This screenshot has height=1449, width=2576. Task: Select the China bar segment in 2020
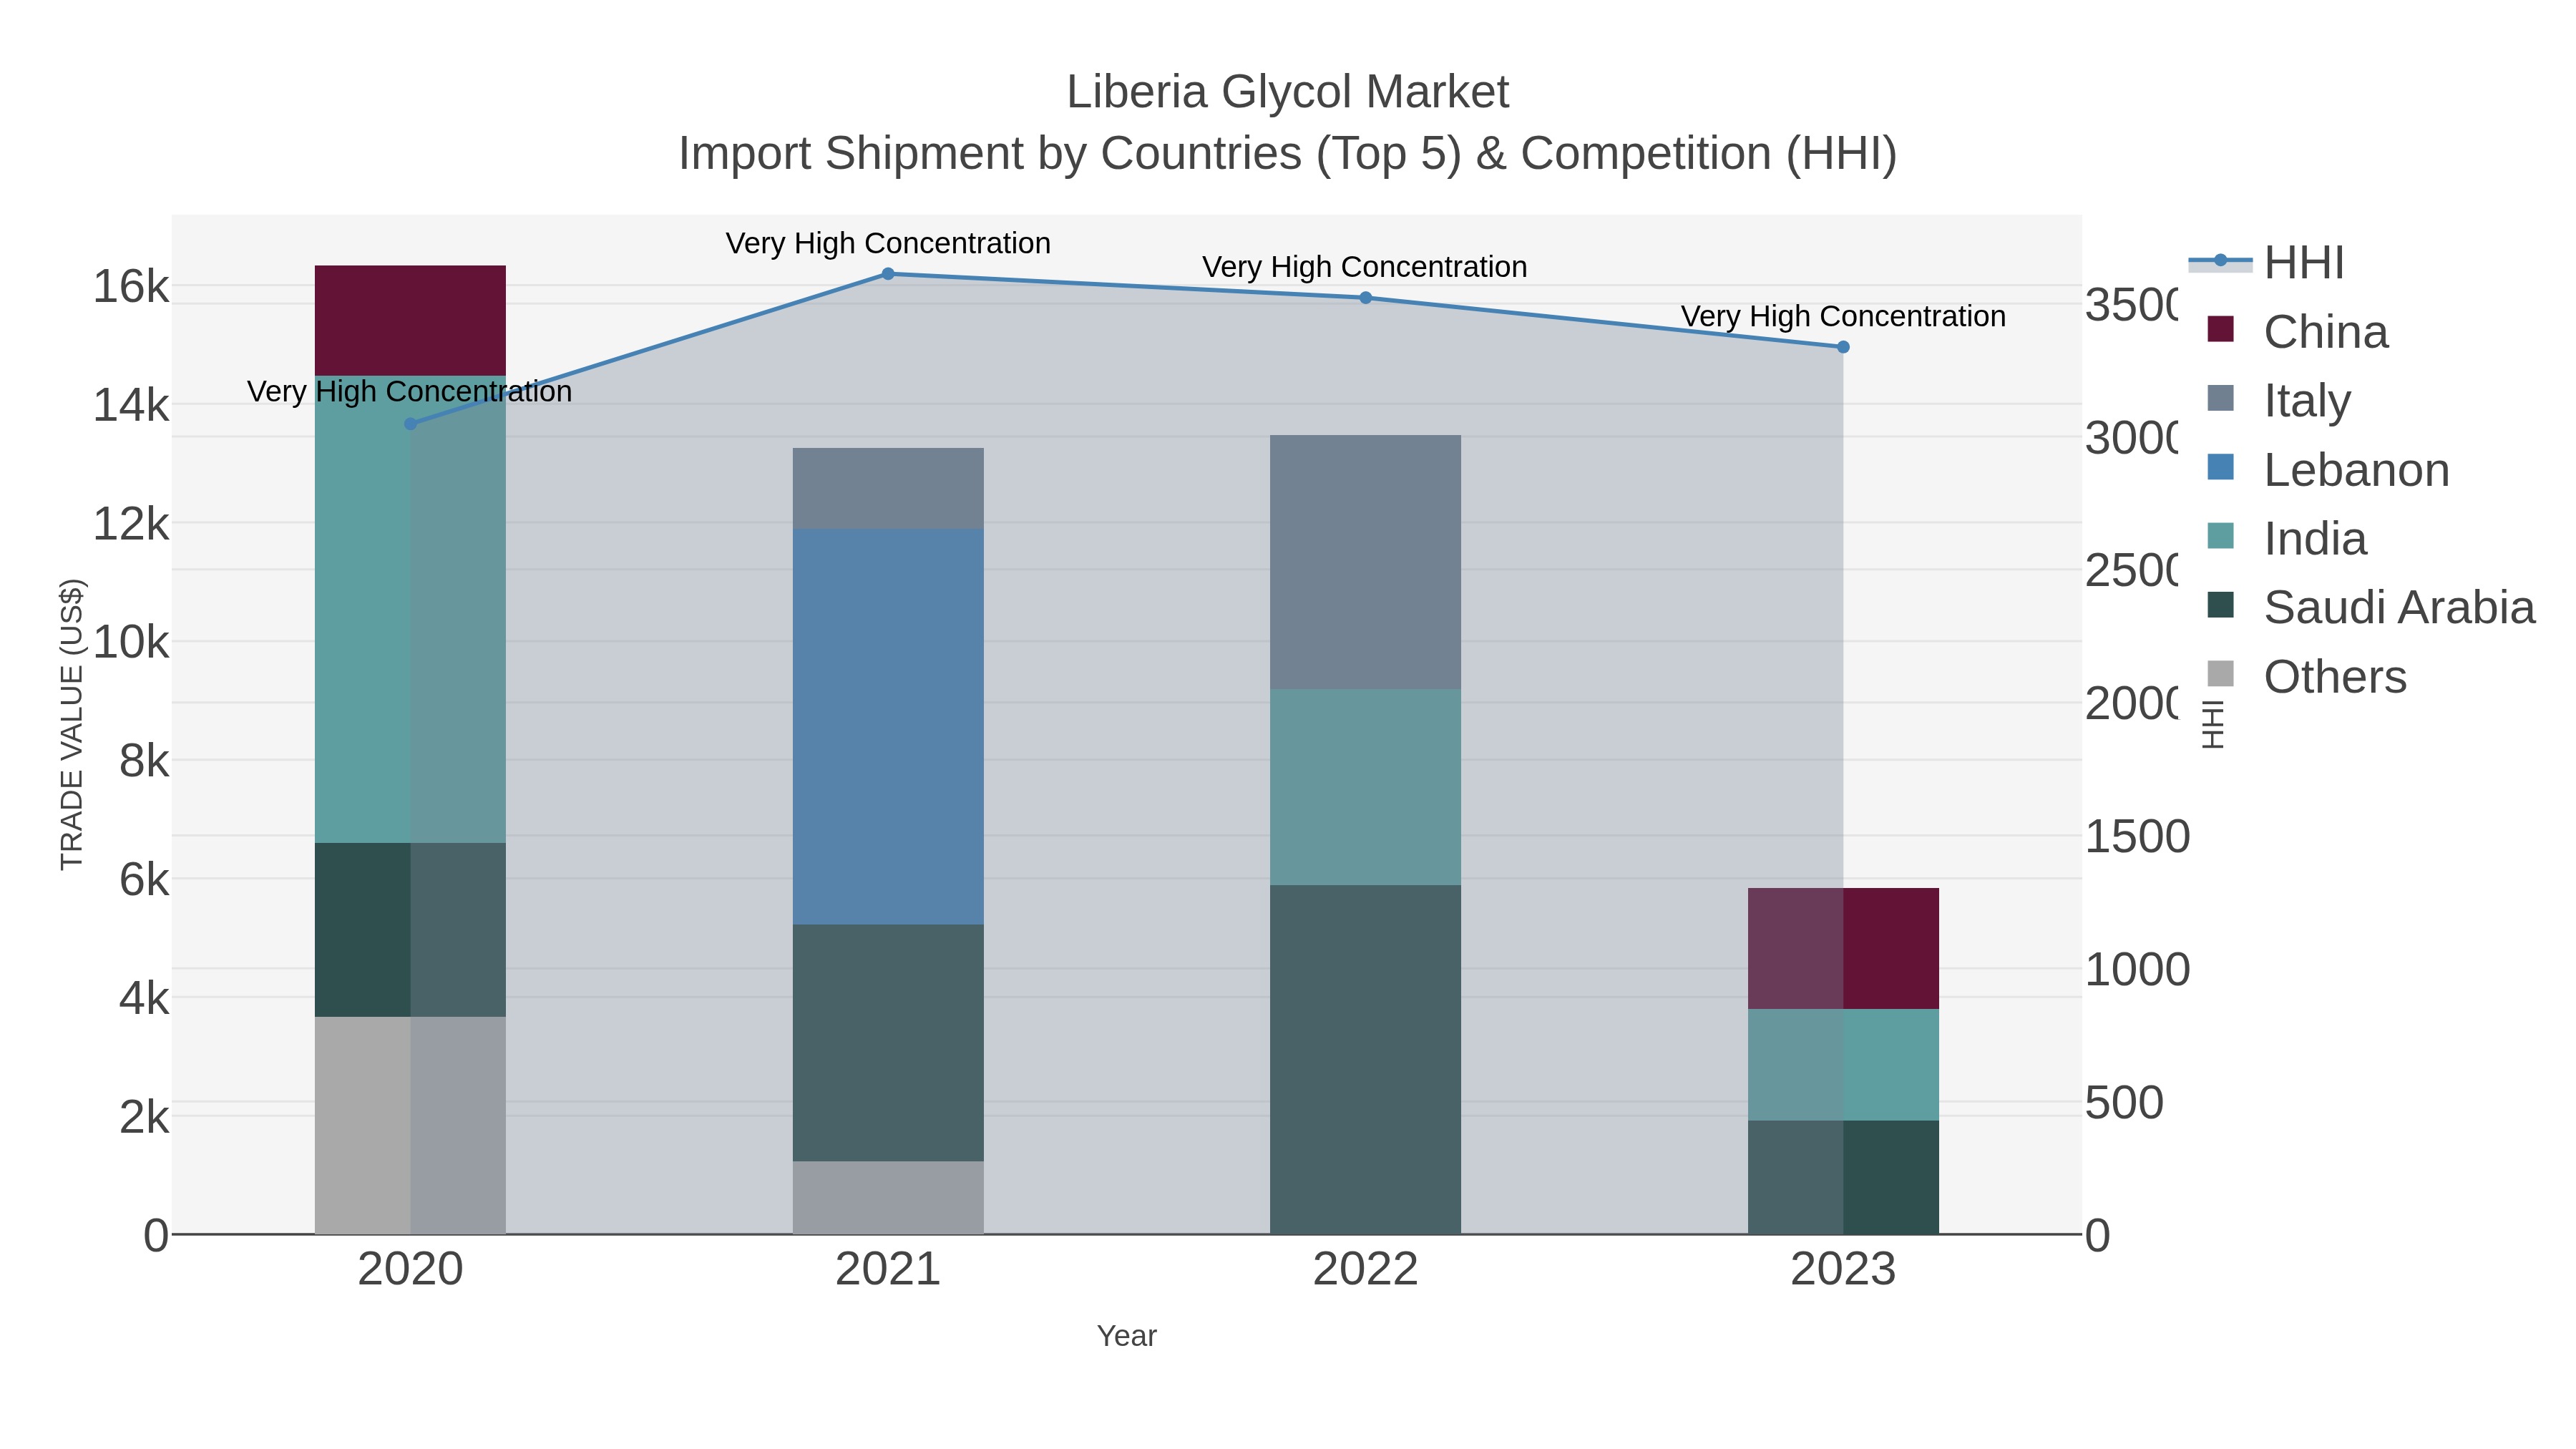click(410, 321)
